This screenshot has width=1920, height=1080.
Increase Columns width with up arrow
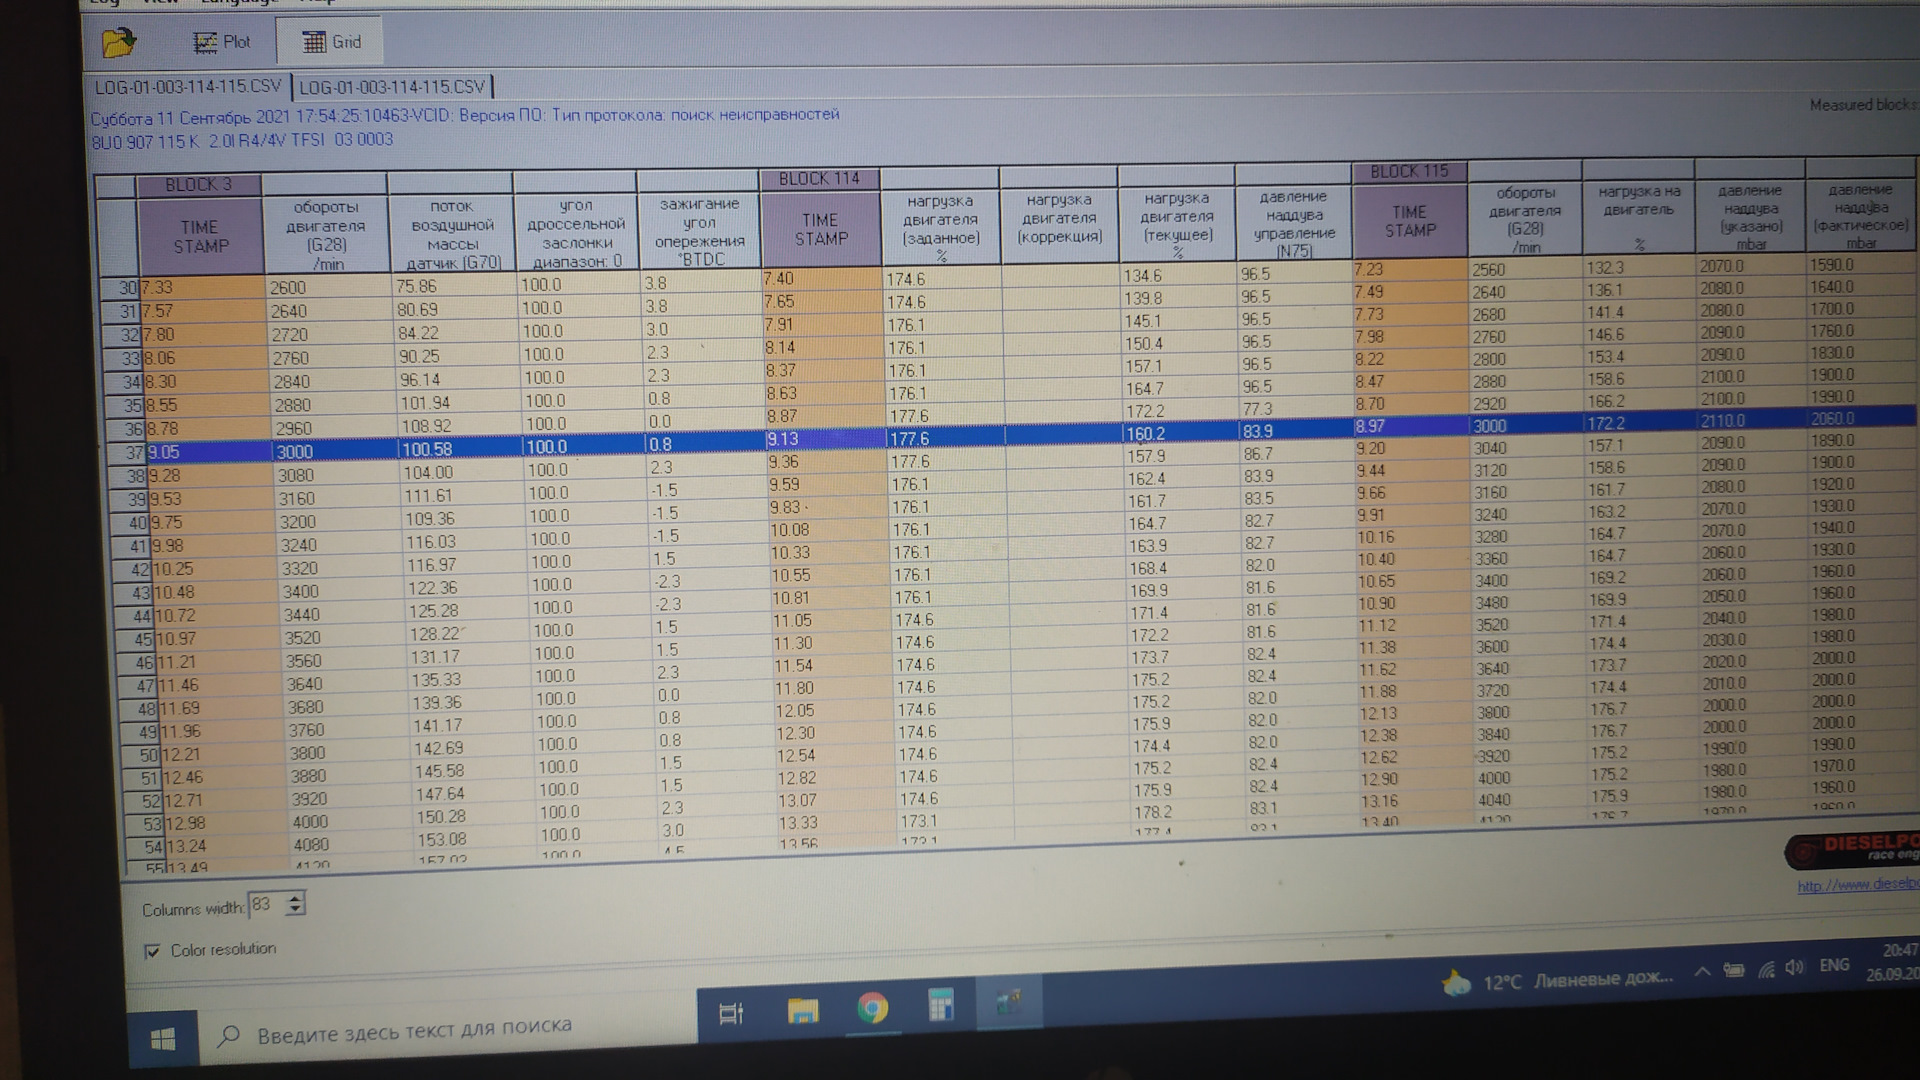295,899
